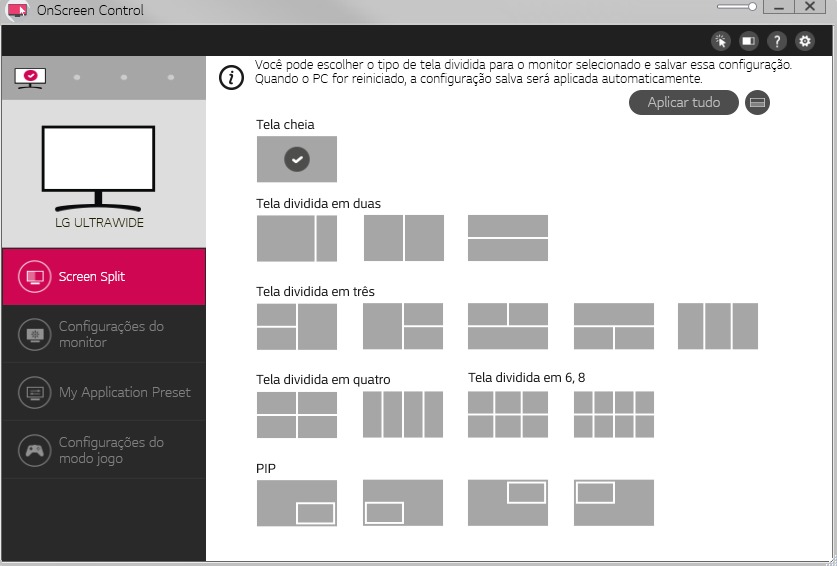837x566 pixels.
Task: Click the Aplicar tudo button
Action: coord(684,103)
